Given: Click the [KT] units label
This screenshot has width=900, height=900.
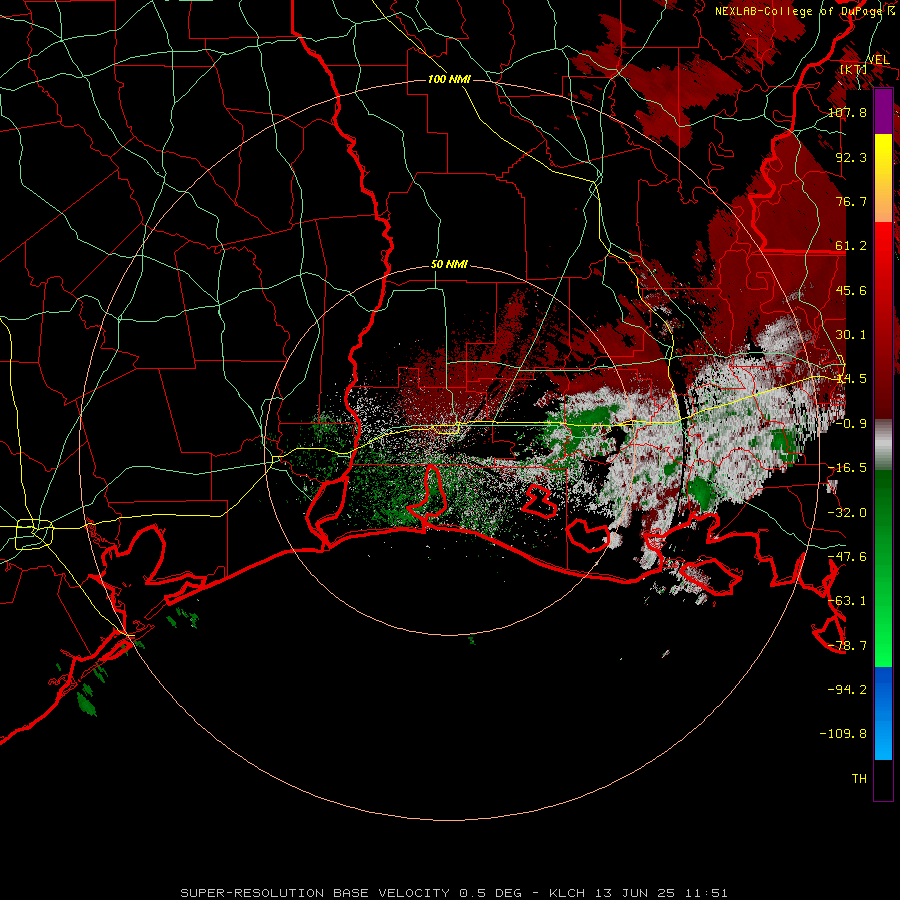Looking at the screenshot, I should (854, 69).
